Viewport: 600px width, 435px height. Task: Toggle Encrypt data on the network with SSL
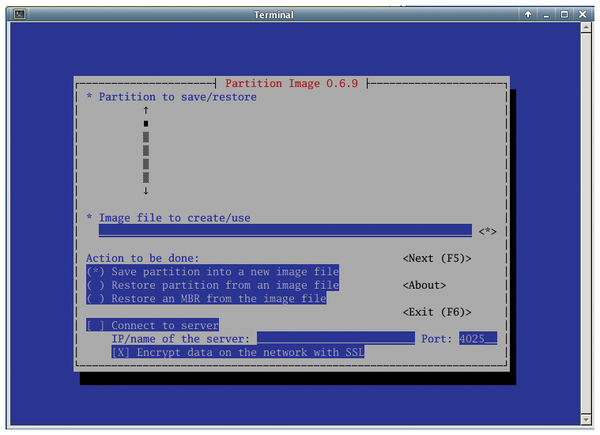tap(238, 352)
